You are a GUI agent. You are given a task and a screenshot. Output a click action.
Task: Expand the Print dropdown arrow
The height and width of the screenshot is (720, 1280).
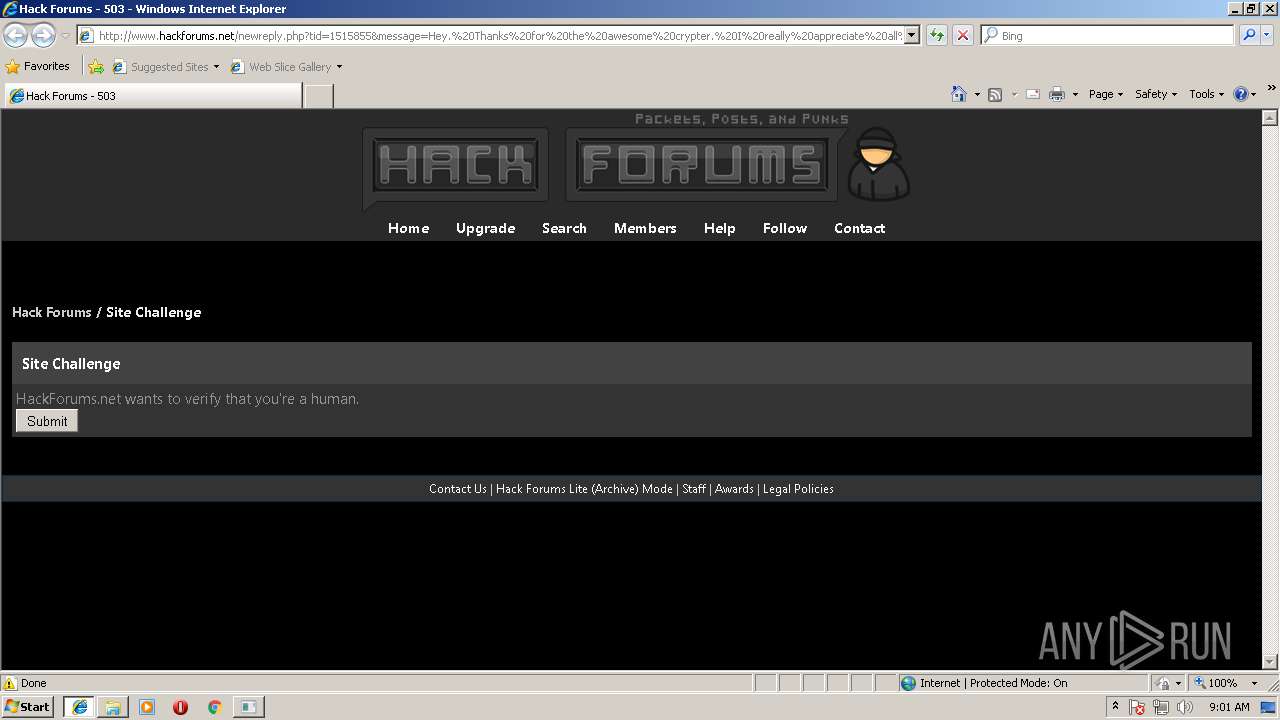click(x=1075, y=94)
